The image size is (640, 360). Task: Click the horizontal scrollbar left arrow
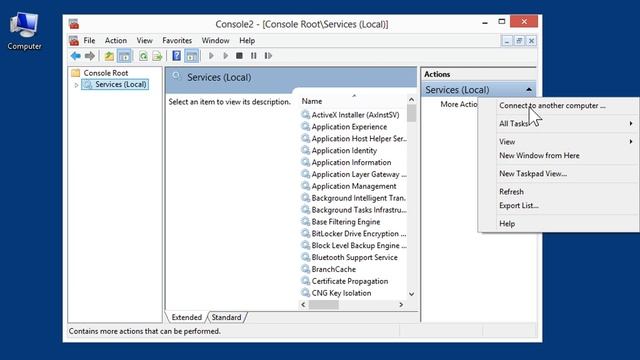(x=303, y=304)
